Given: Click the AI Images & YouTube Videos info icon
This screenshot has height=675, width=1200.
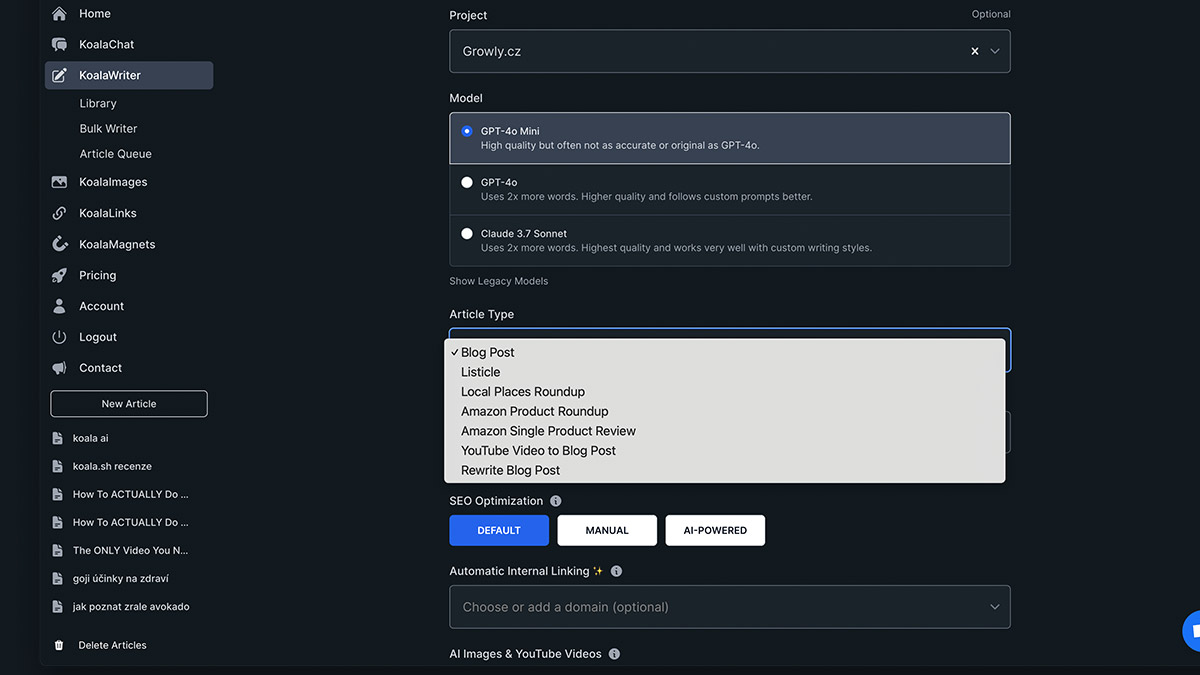Looking at the screenshot, I should [x=614, y=654].
